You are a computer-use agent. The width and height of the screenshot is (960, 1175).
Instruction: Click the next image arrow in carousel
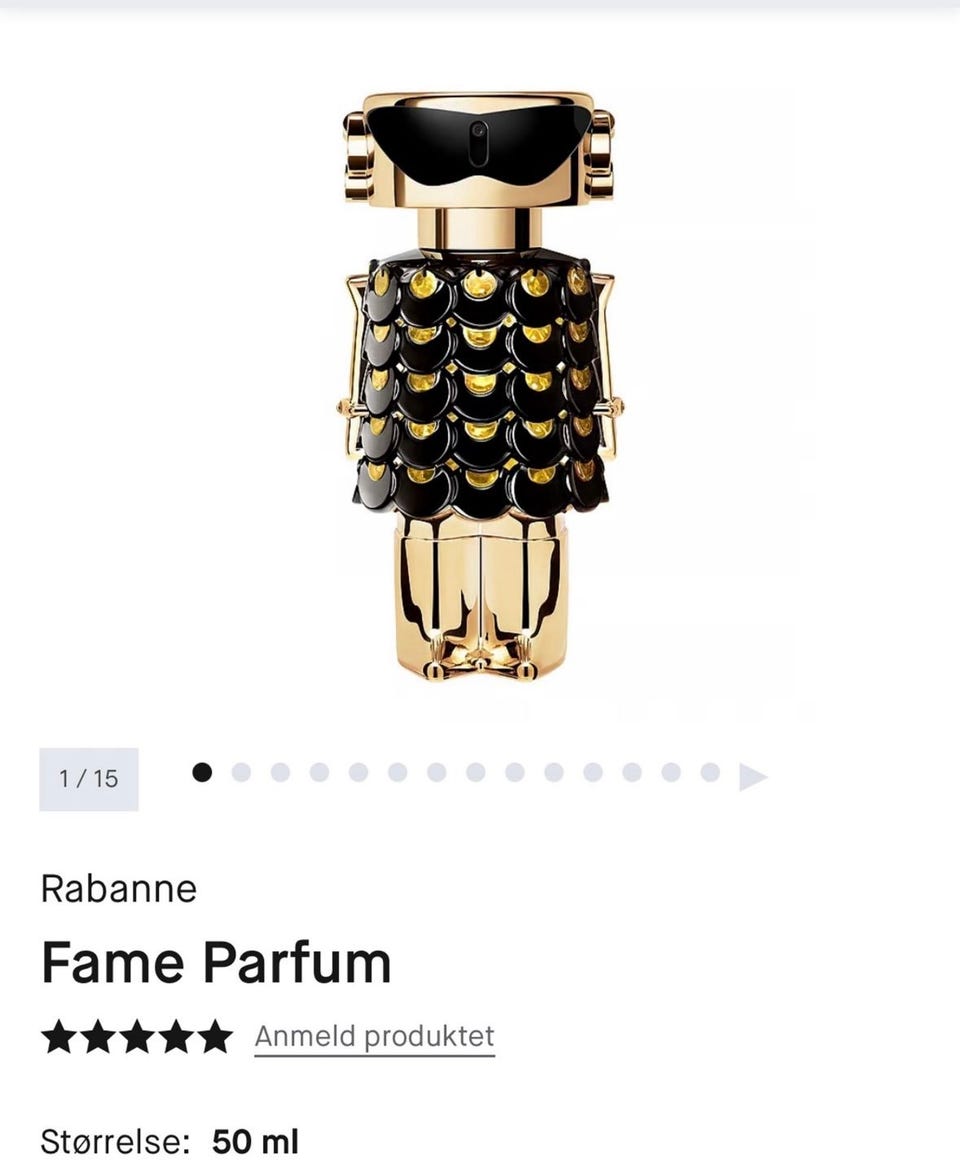click(x=752, y=777)
